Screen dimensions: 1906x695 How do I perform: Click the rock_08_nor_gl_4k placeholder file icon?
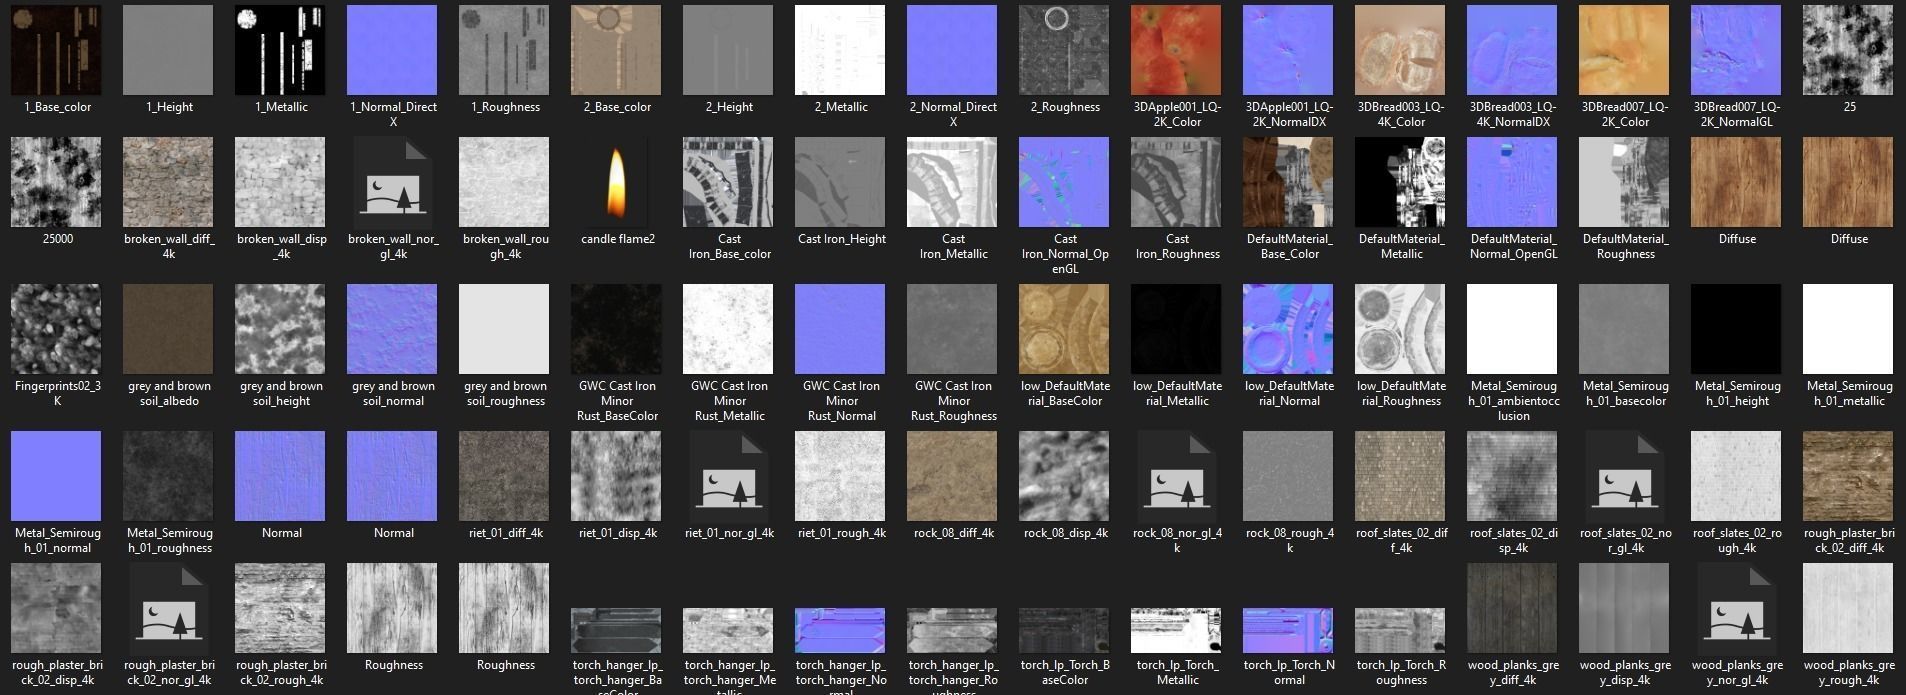tap(1177, 476)
